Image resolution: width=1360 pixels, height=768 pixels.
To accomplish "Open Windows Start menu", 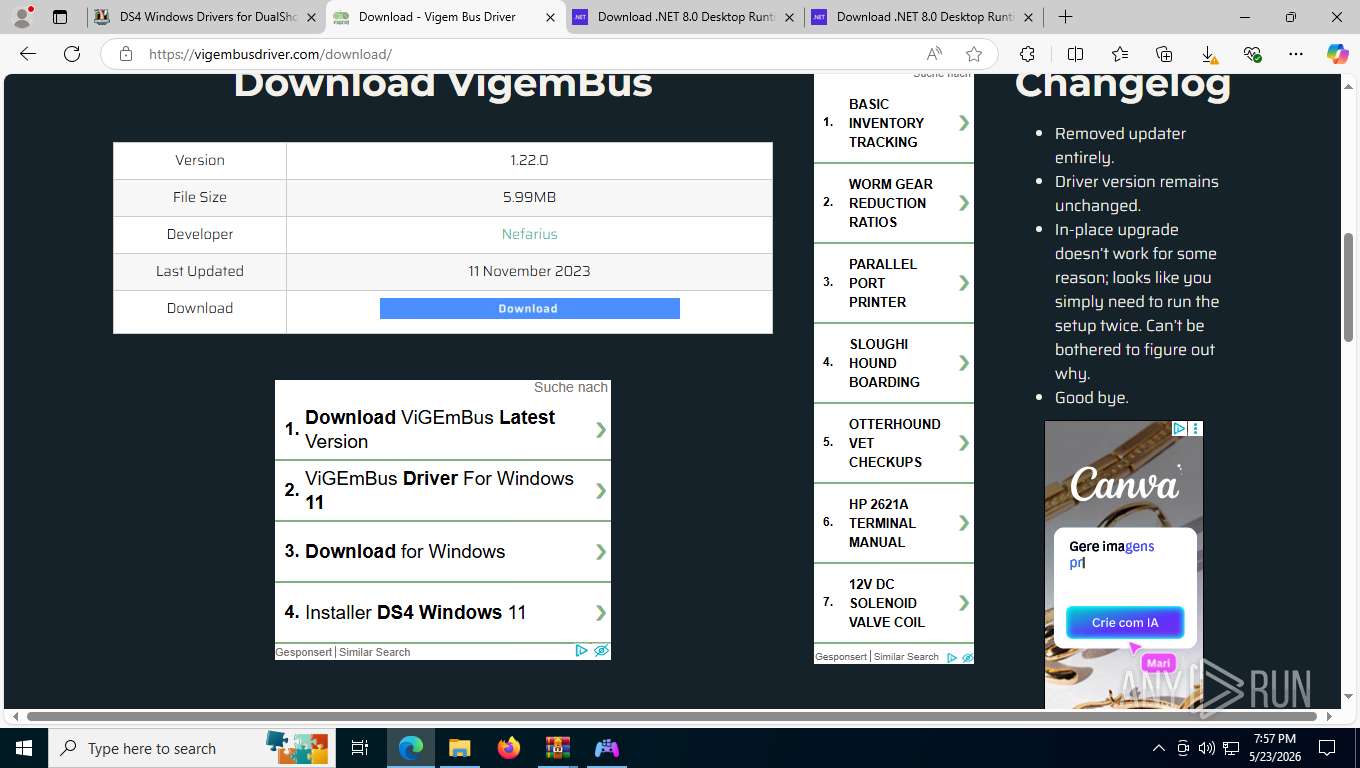I will [23, 748].
